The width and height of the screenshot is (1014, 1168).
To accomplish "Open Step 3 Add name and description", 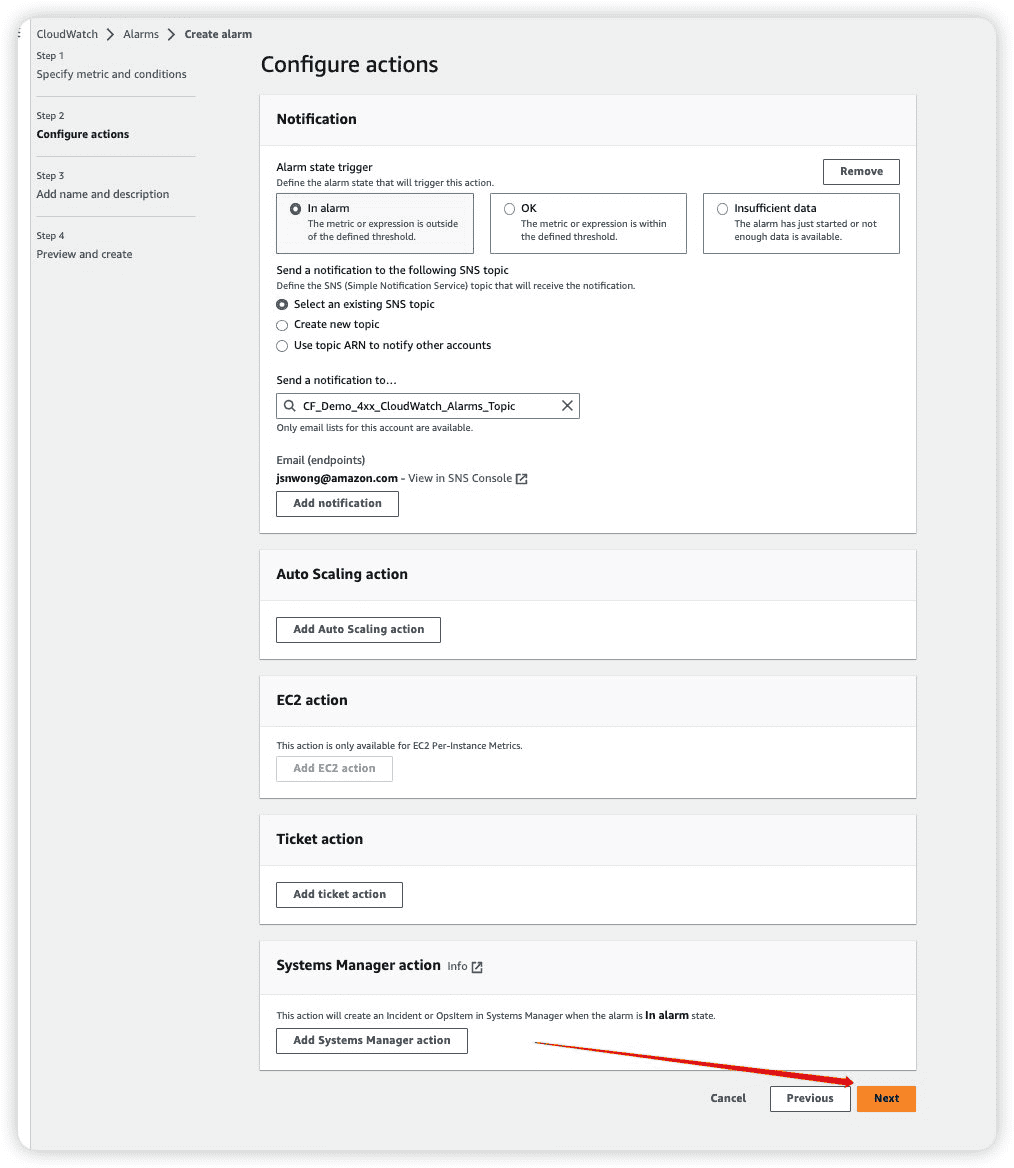I will pos(103,194).
